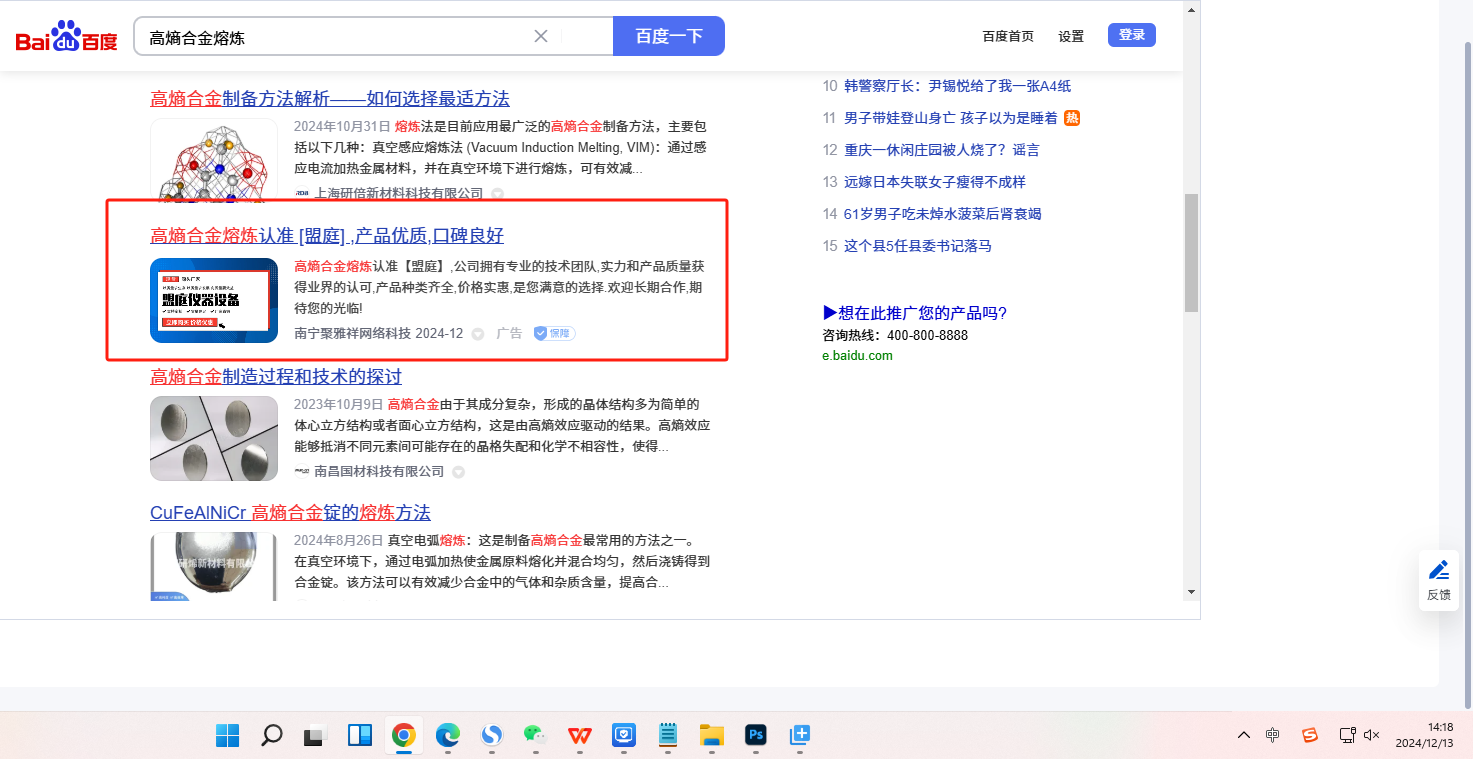Toggle Chinese input mode indicator 中
Viewport: 1473px width, 759px height.
[x=1272, y=735]
